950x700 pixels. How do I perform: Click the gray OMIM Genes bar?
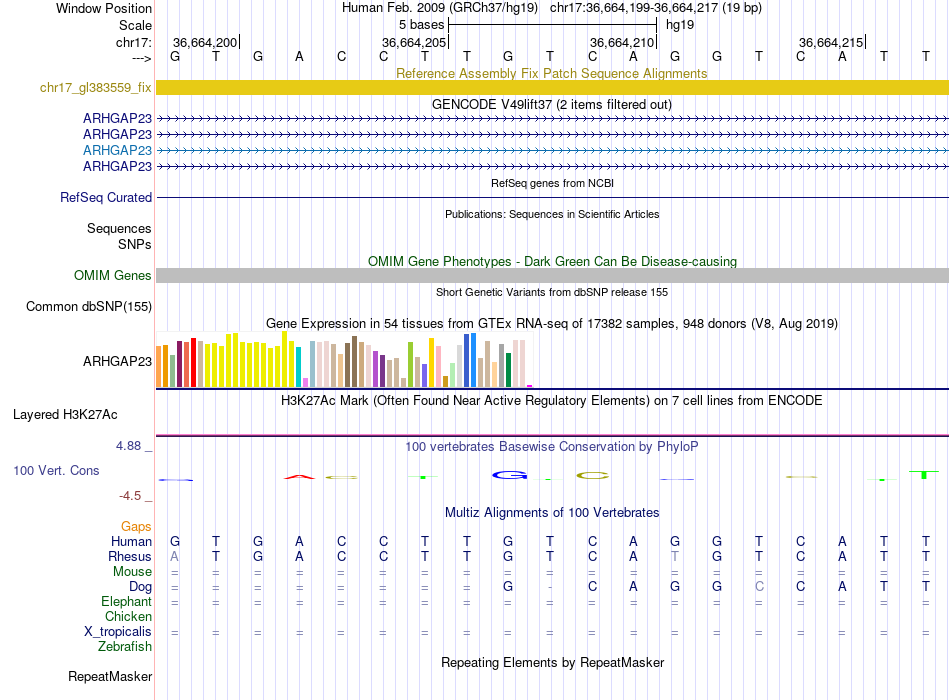552,276
